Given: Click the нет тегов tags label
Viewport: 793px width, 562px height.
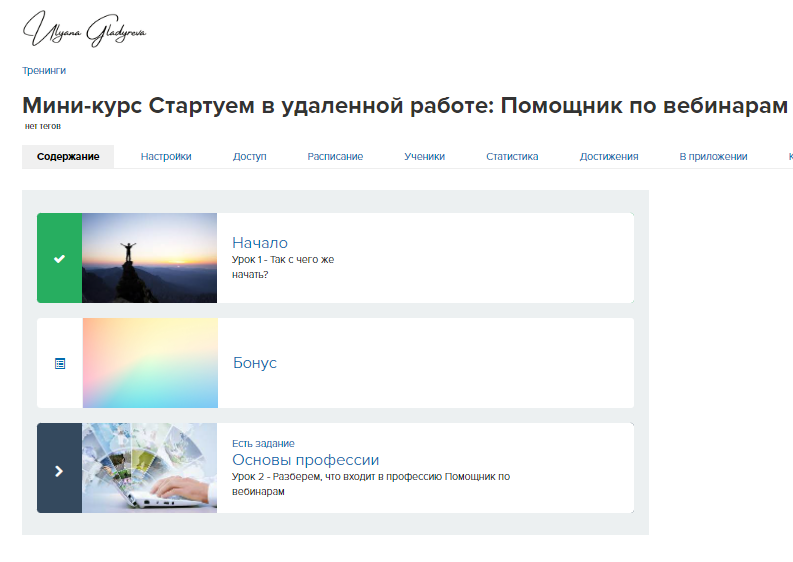Looking at the screenshot, I should pos(44,127).
